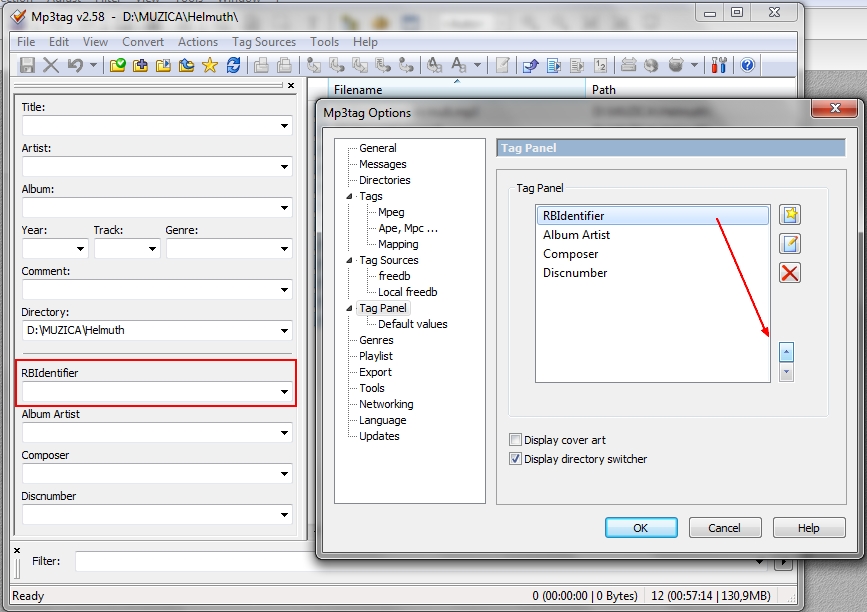
Task: Collapse the Tags node in options tree
Action: 349,196
